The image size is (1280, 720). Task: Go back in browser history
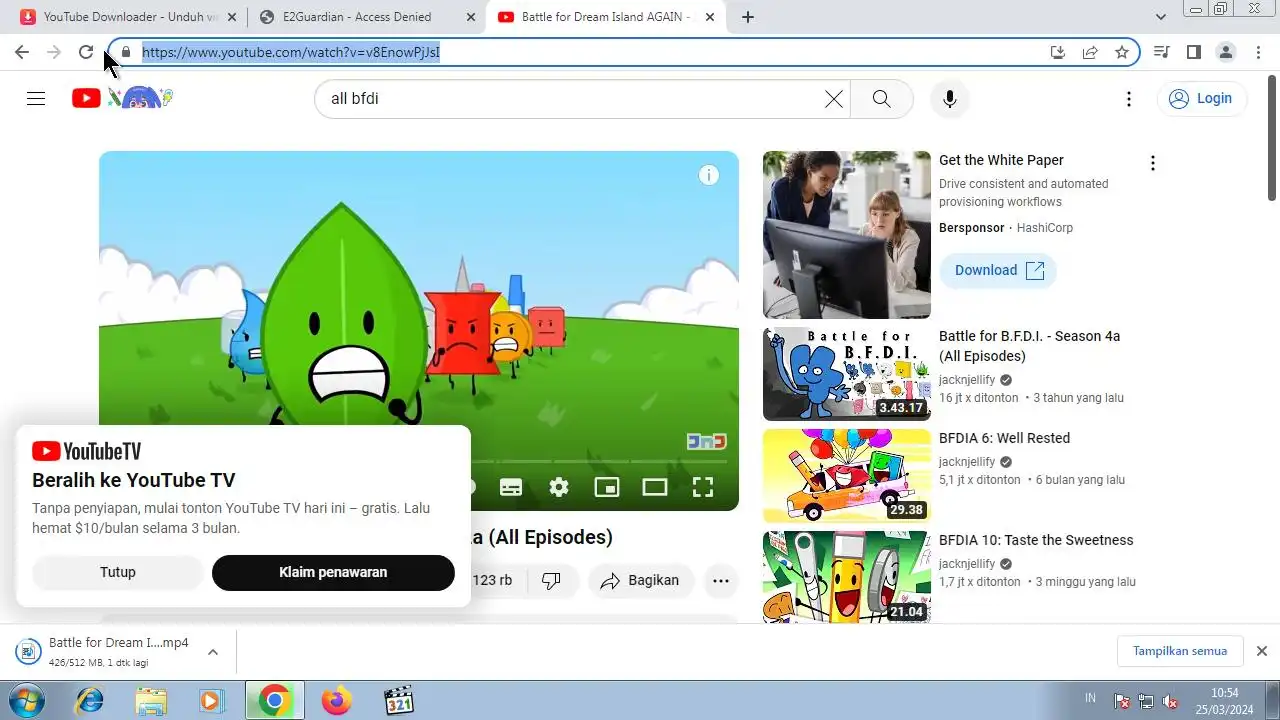pyautogui.click(x=22, y=52)
